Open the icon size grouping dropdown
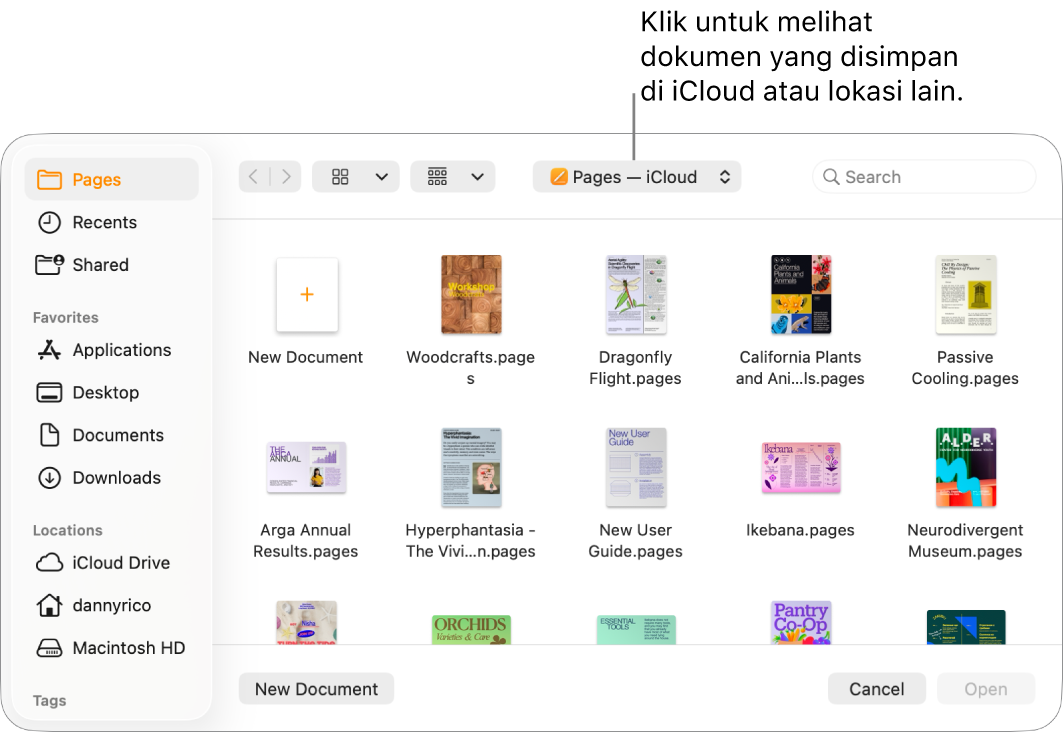 pos(452,176)
